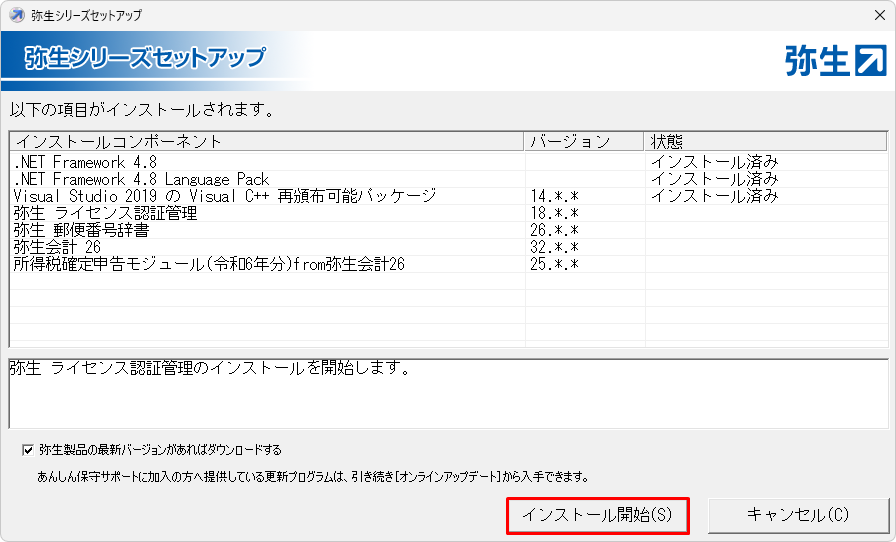Click the title bar app icon

pyautogui.click(x=16, y=15)
